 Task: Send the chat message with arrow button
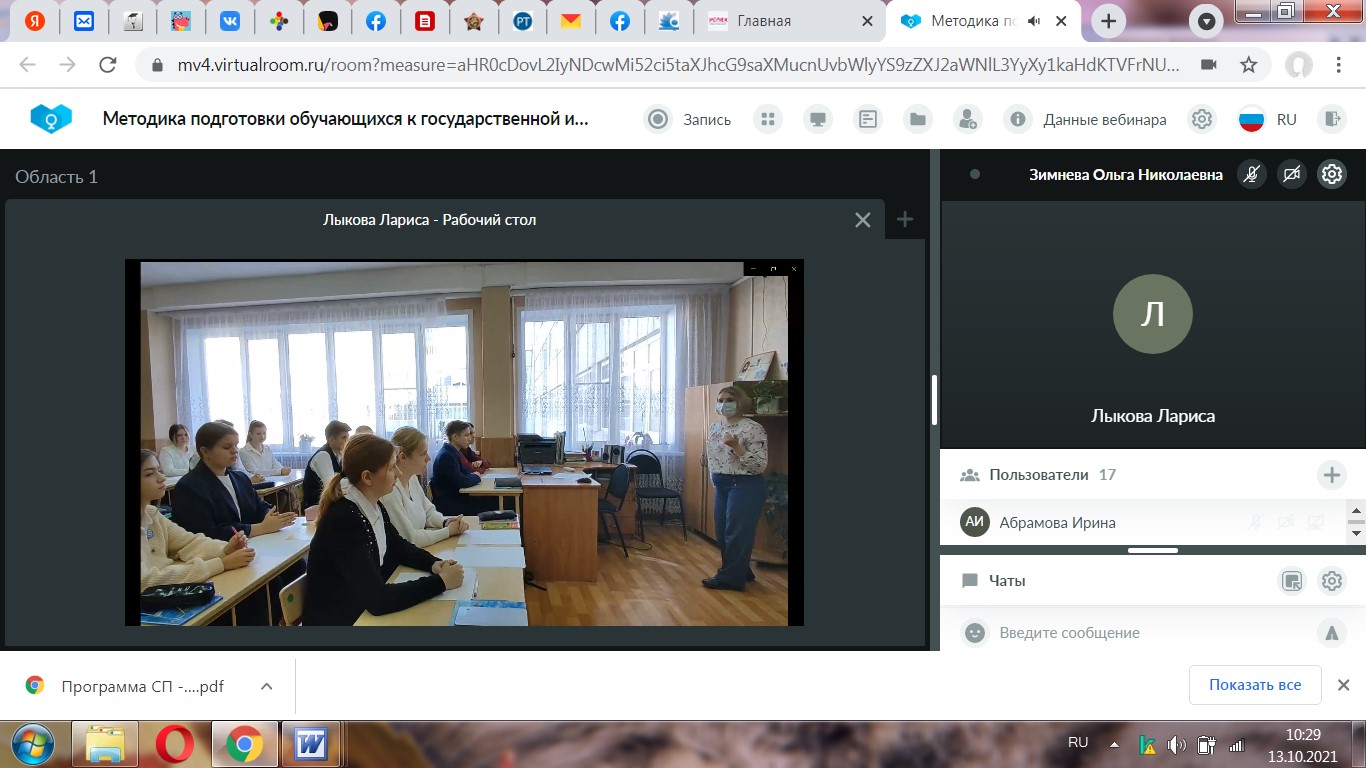pos(1331,633)
